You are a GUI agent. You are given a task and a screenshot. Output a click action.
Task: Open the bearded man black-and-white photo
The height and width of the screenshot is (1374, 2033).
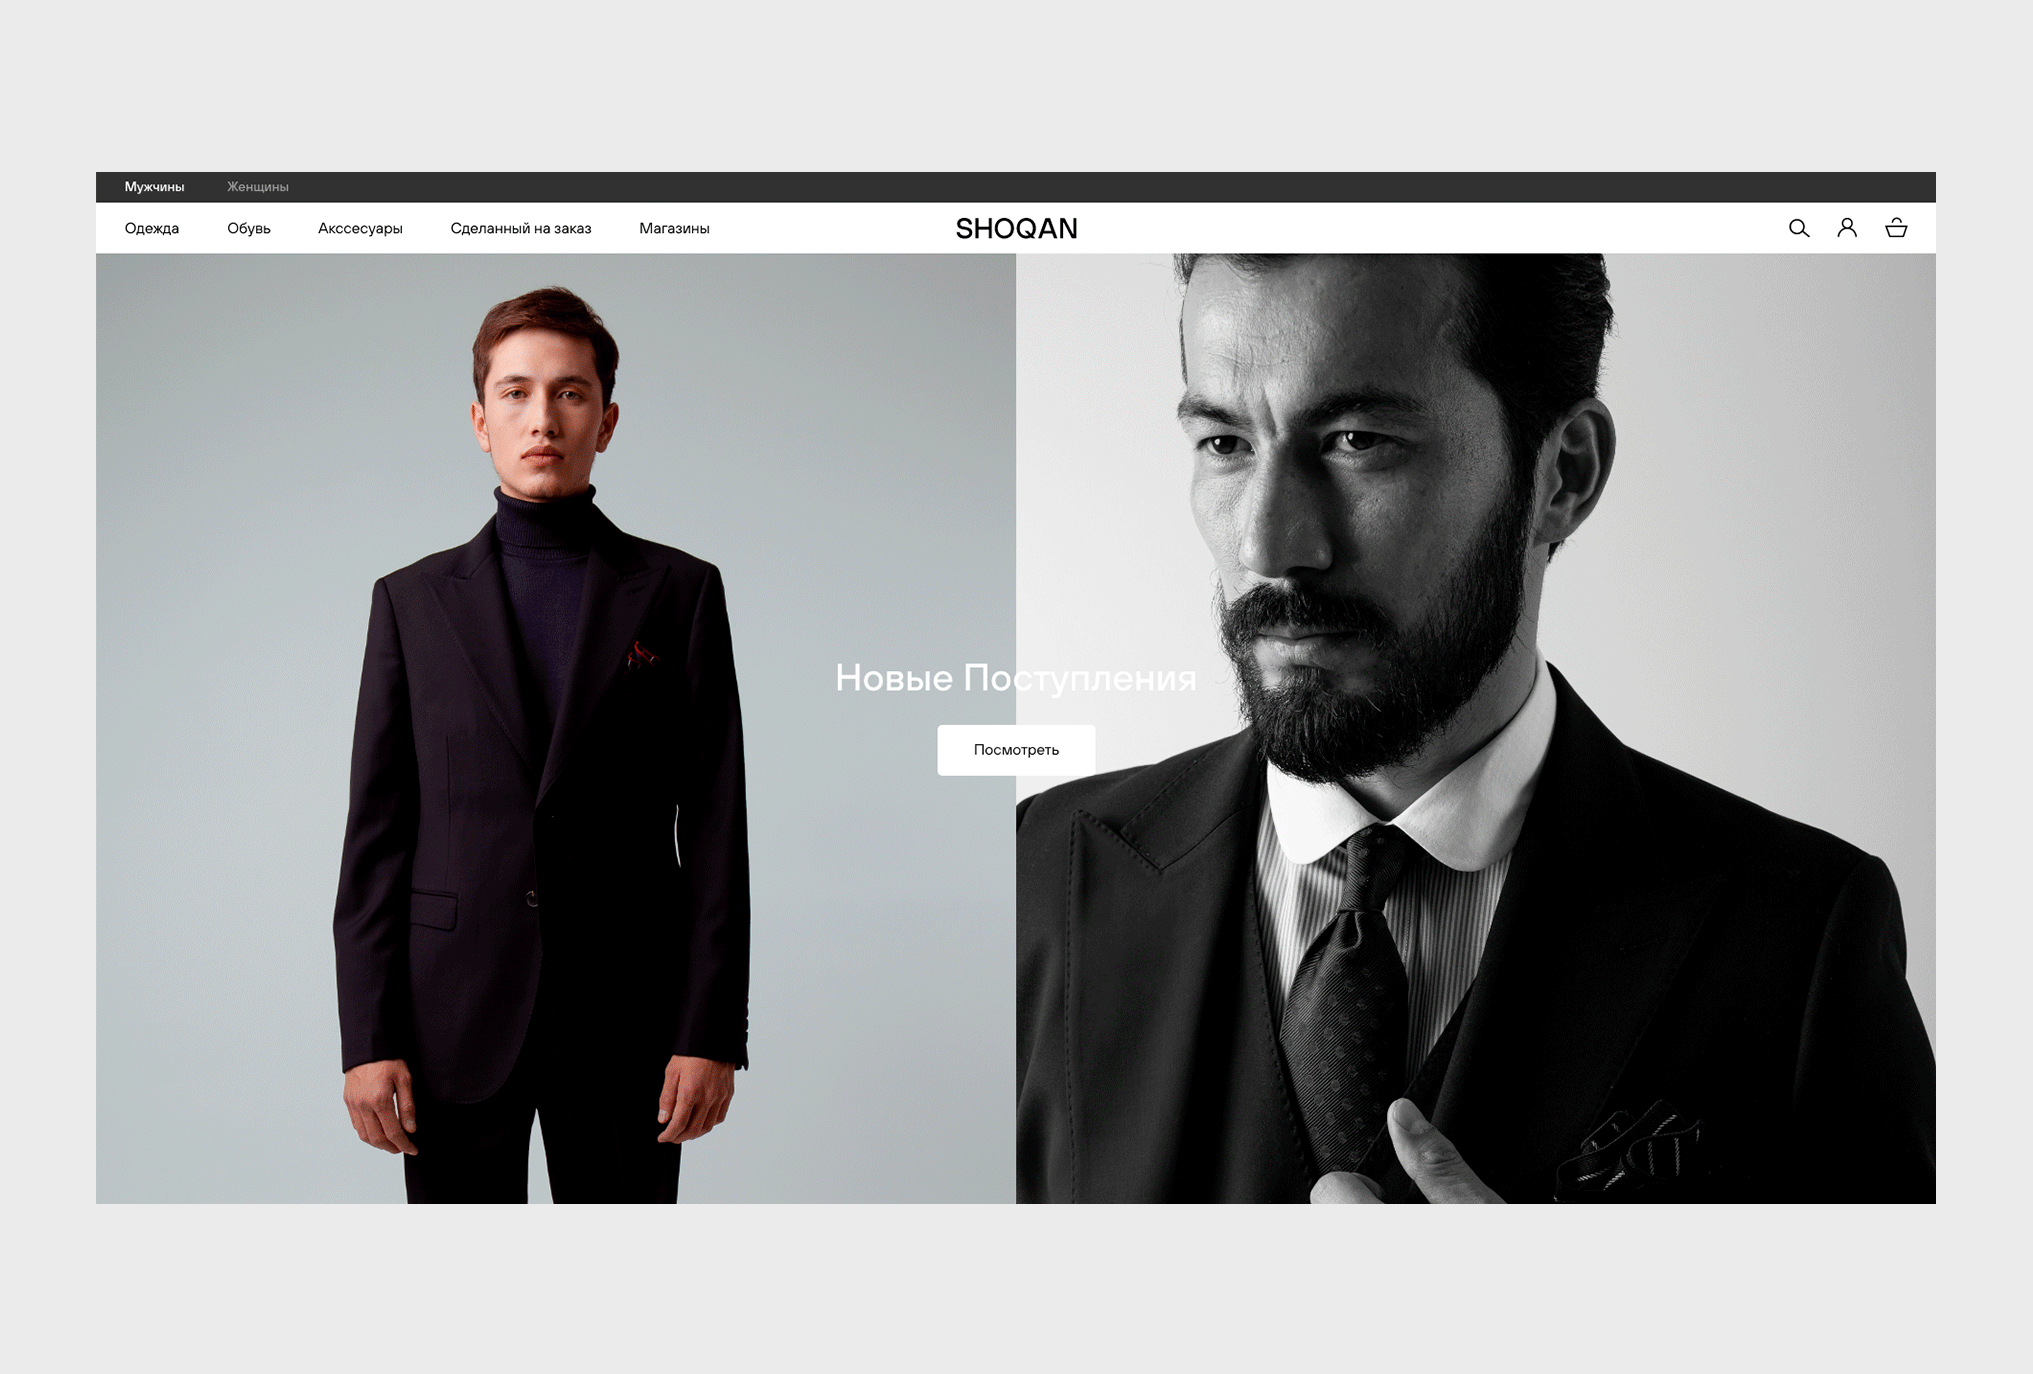(1476, 728)
